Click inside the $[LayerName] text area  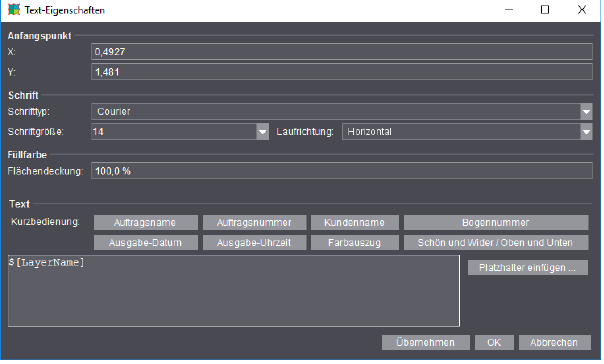pos(233,291)
